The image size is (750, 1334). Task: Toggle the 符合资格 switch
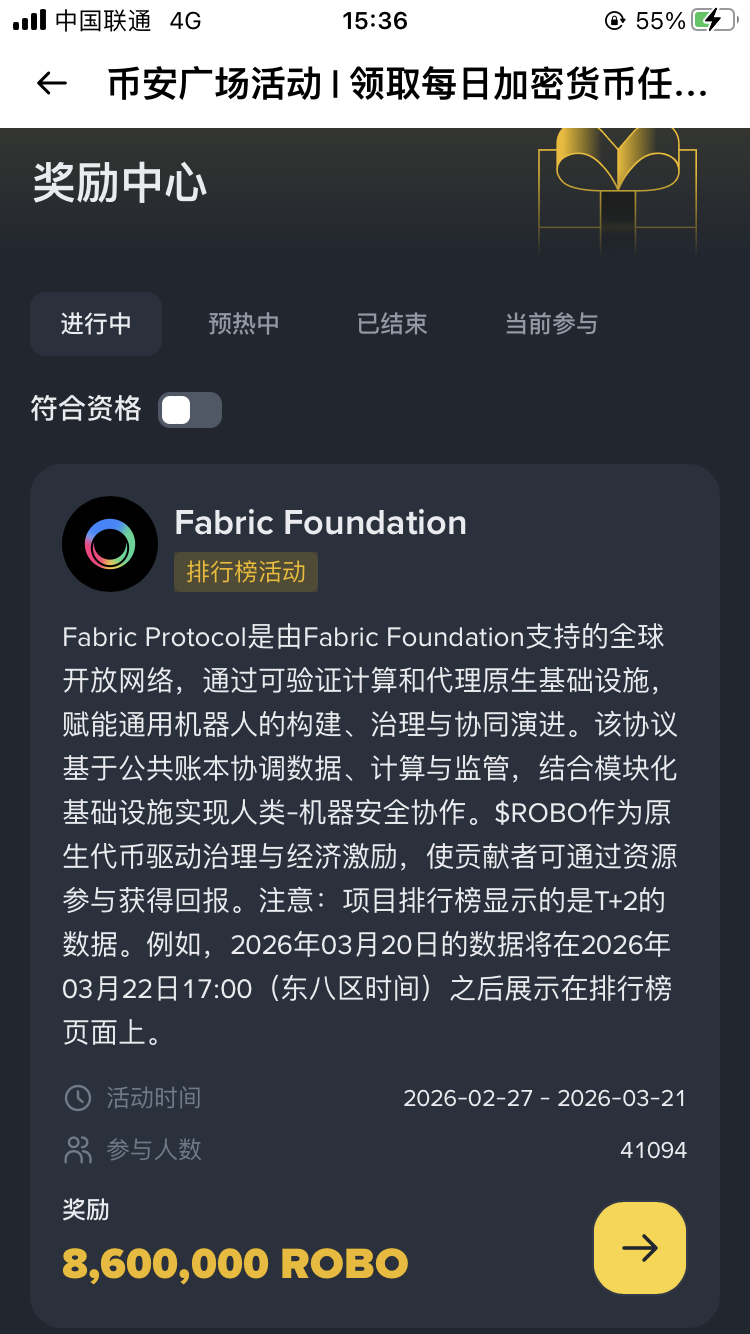(190, 410)
